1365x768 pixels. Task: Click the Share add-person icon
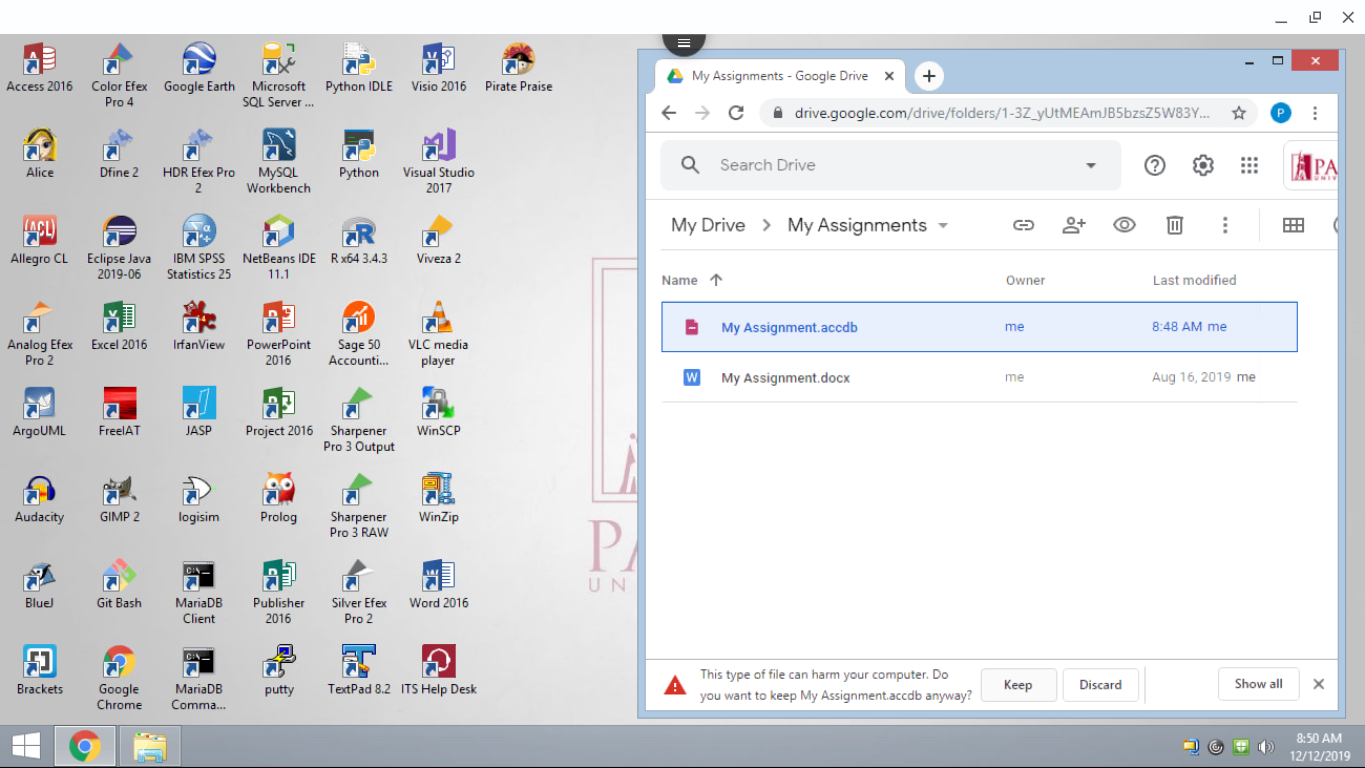point(1074,225)
